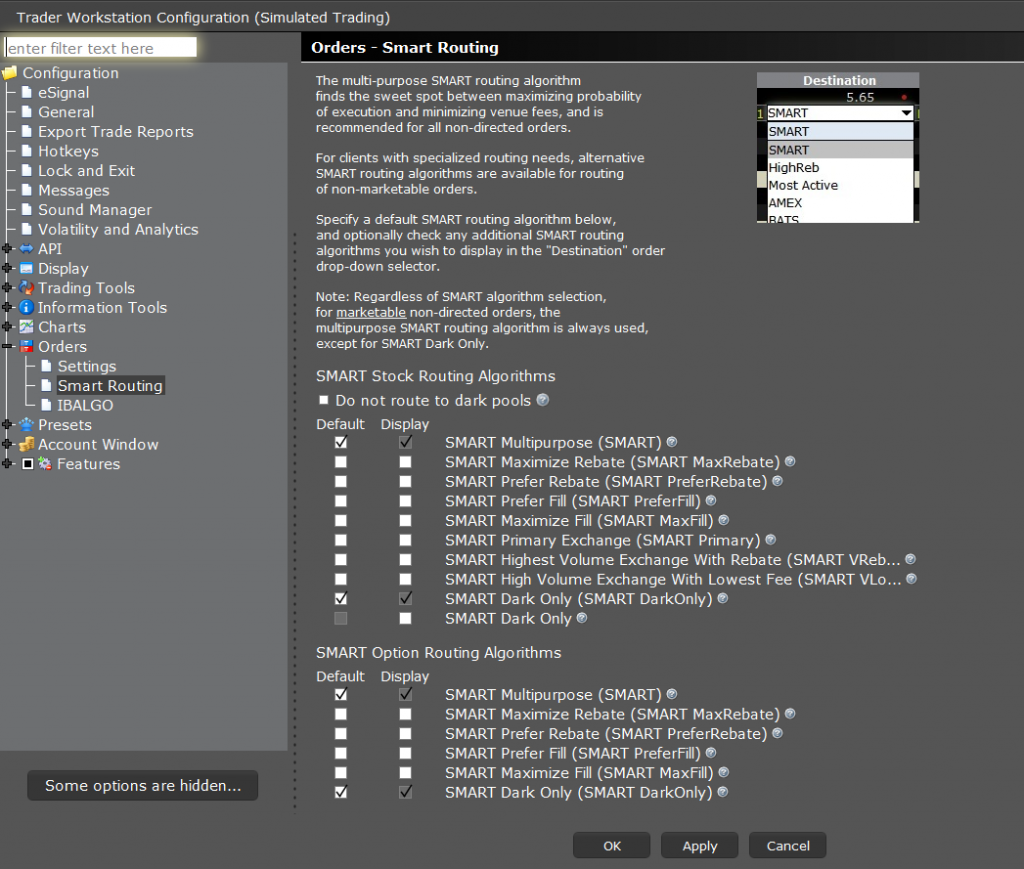Open help for option SMART Maximize Rebate
The width and height of the screenshot is (1024, 869).
click(790, 714)
